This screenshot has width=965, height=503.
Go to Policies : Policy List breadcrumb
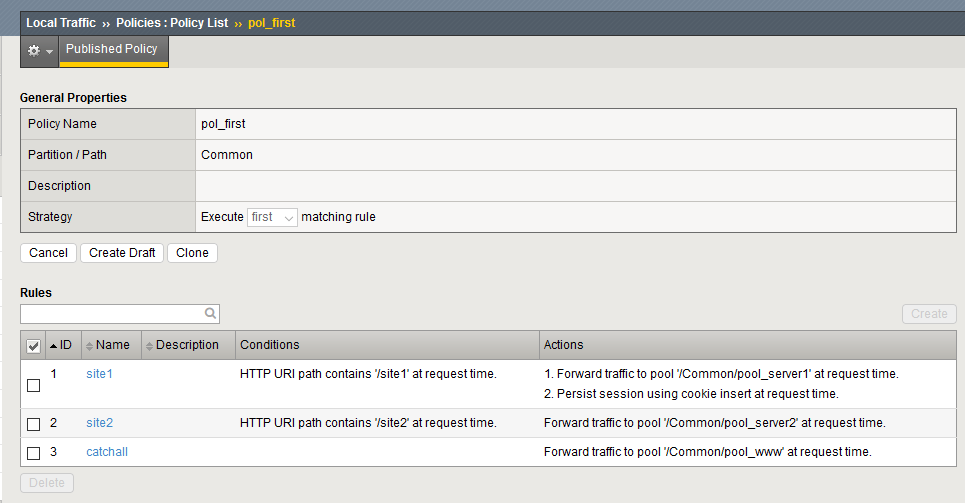[x=172, y=22]
